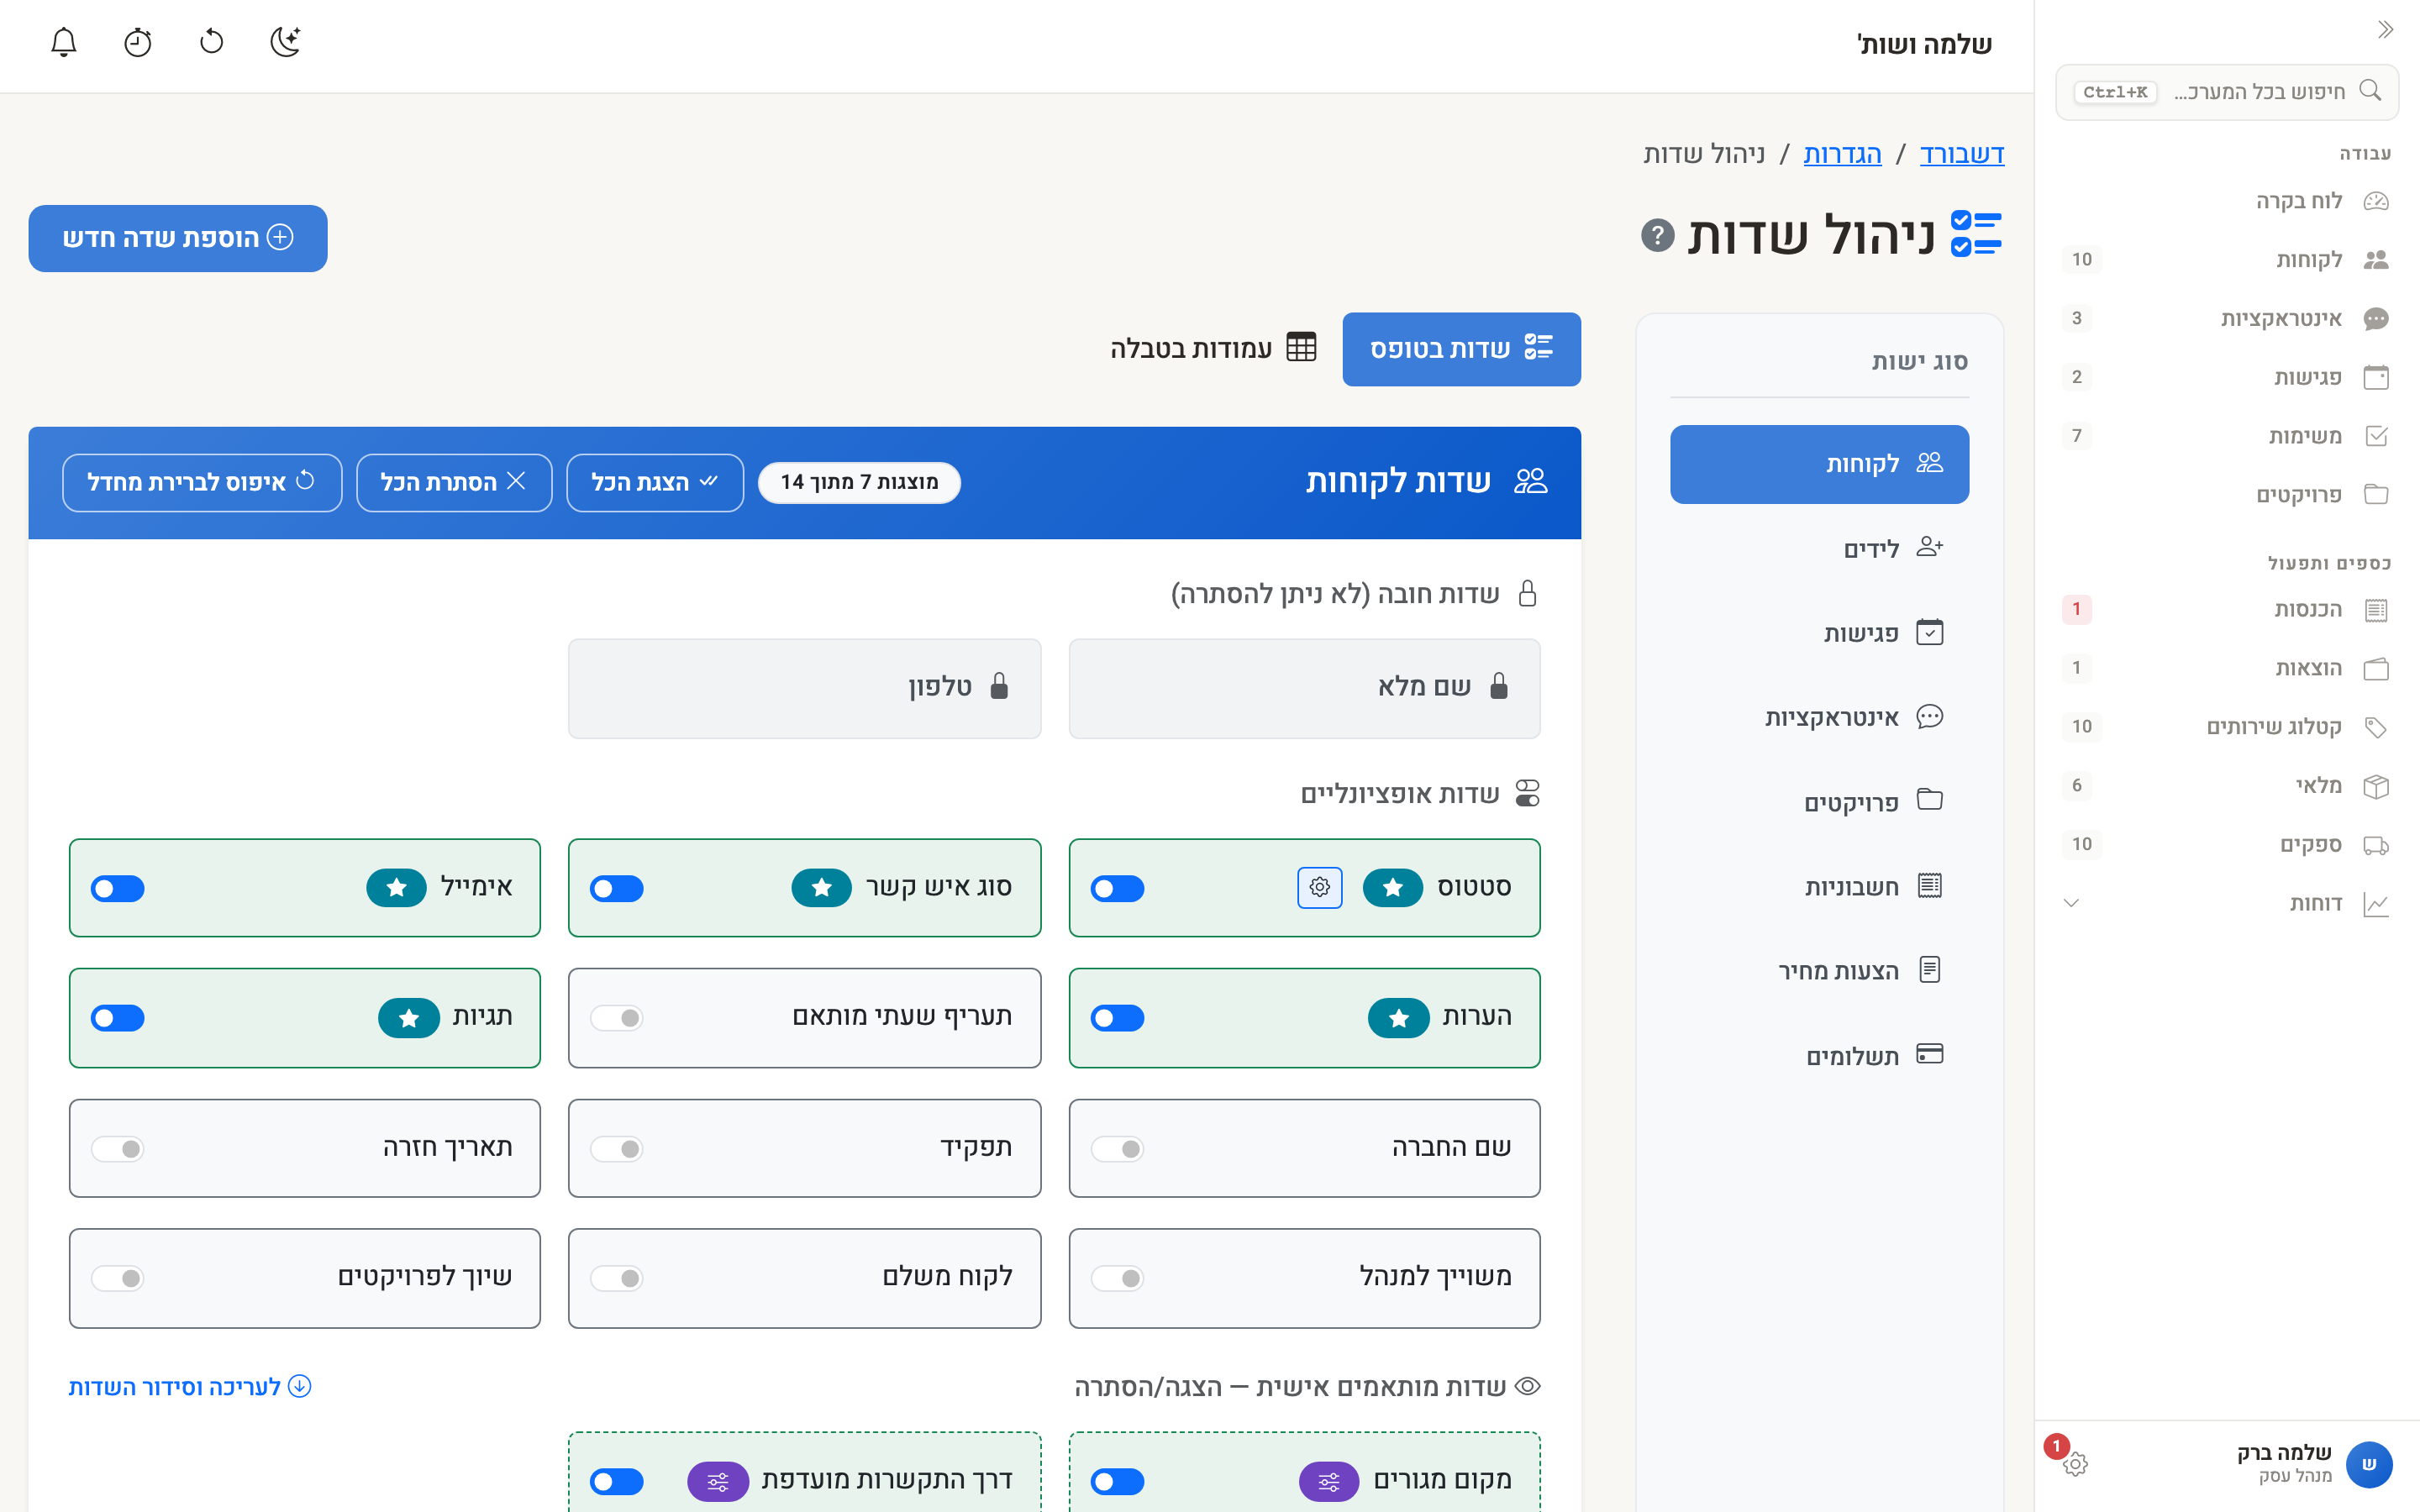Click the star badge on תגיות field
2420x1512 pixels.
(408, 1018)
